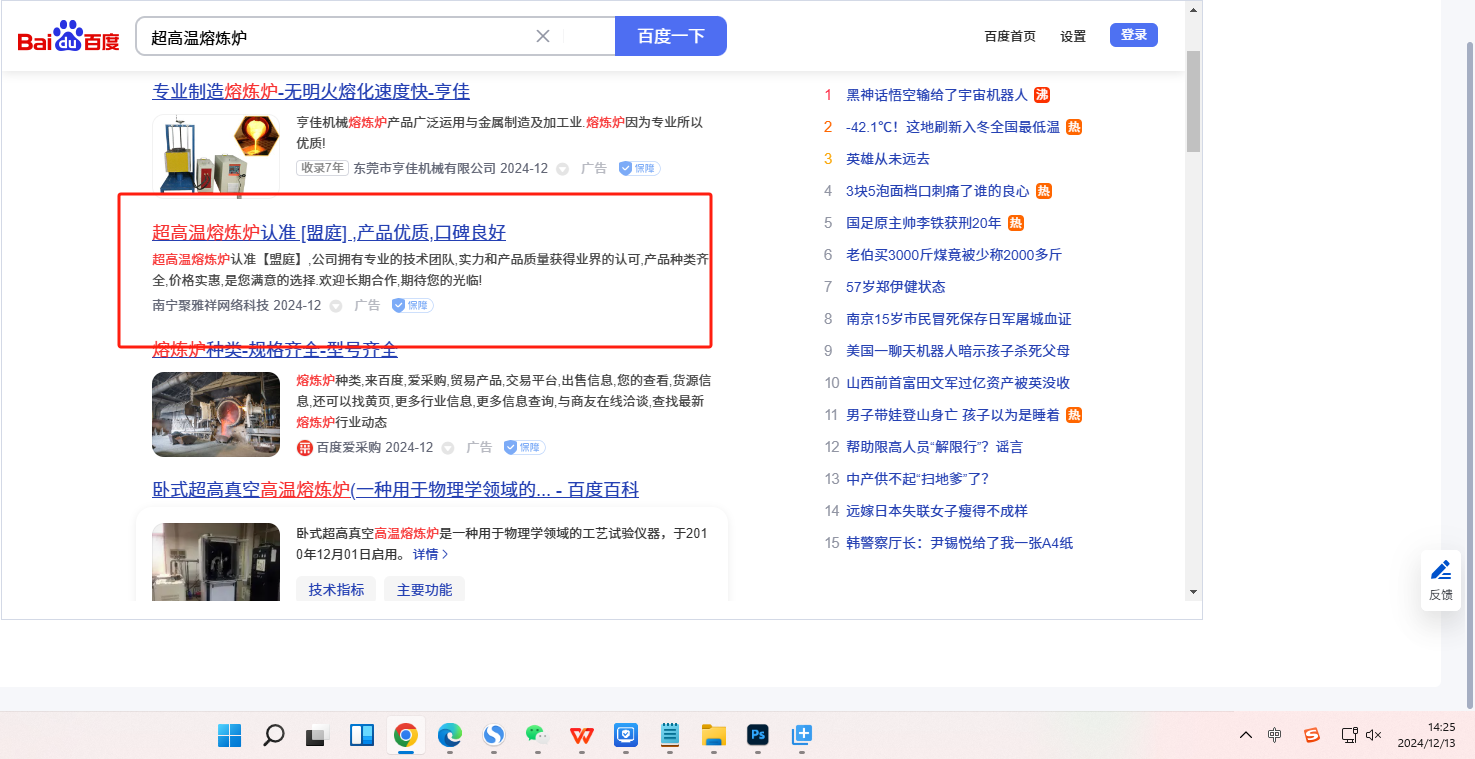
Task: Open 设置 in the top navigation
Action: click(1073, 36)
